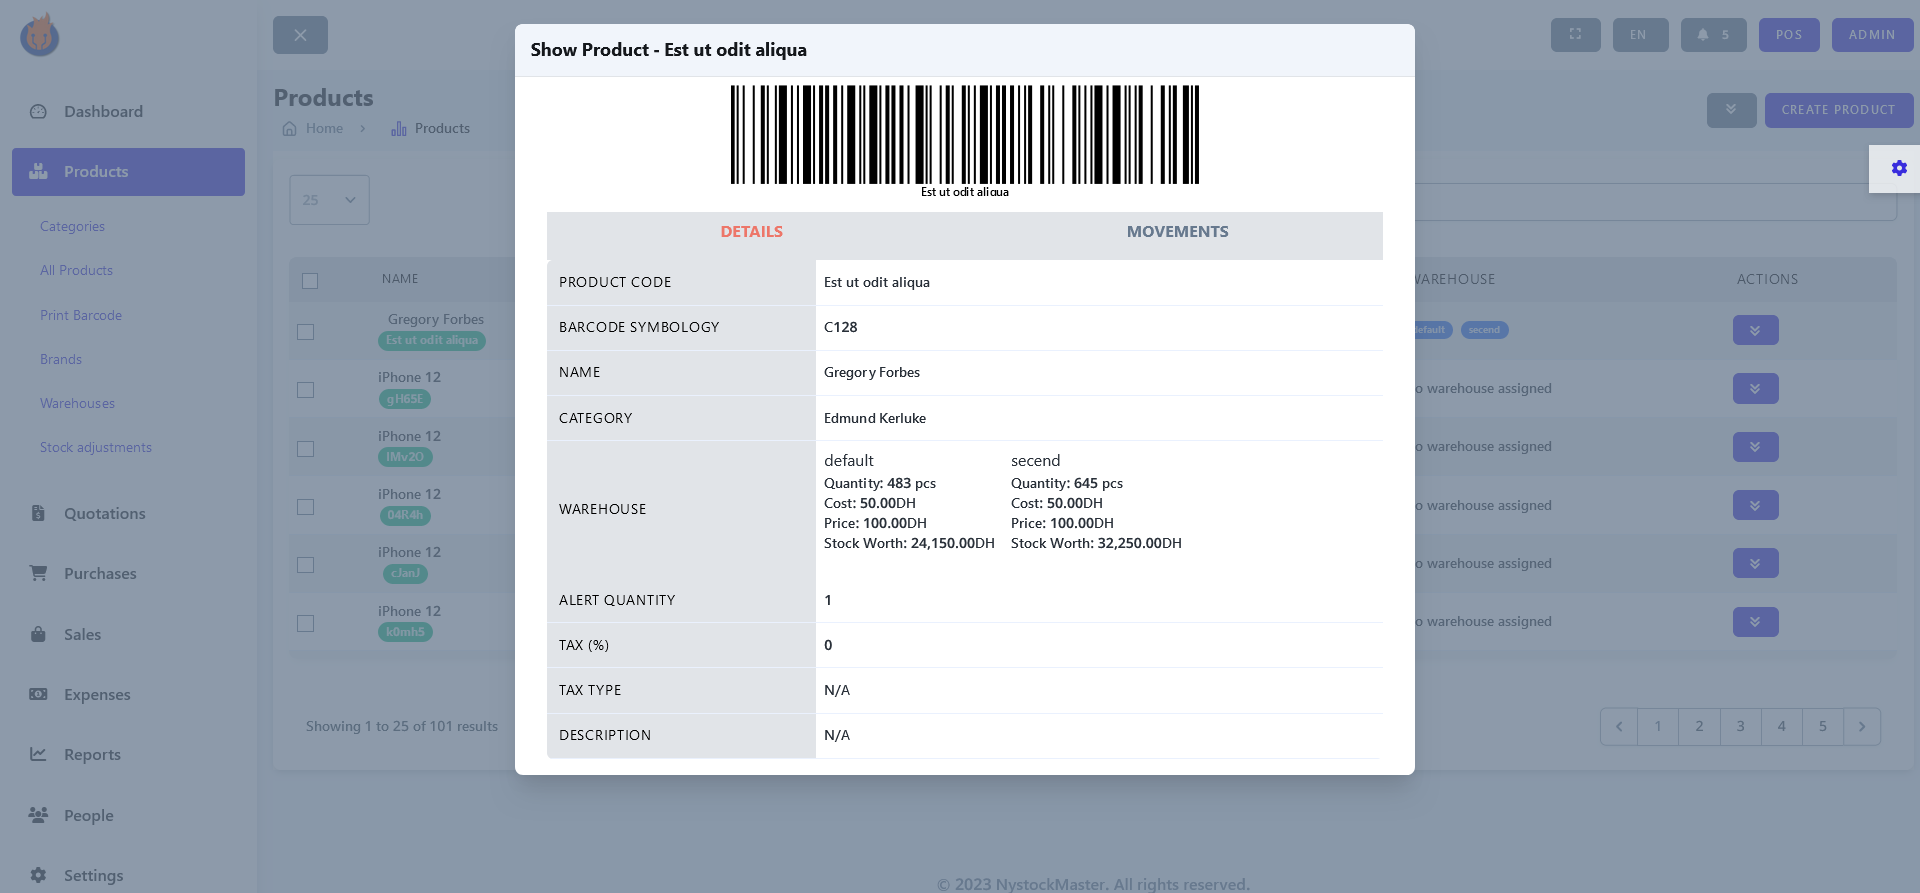
Task: Click the Sales bag icon
Action: [38, 634]
